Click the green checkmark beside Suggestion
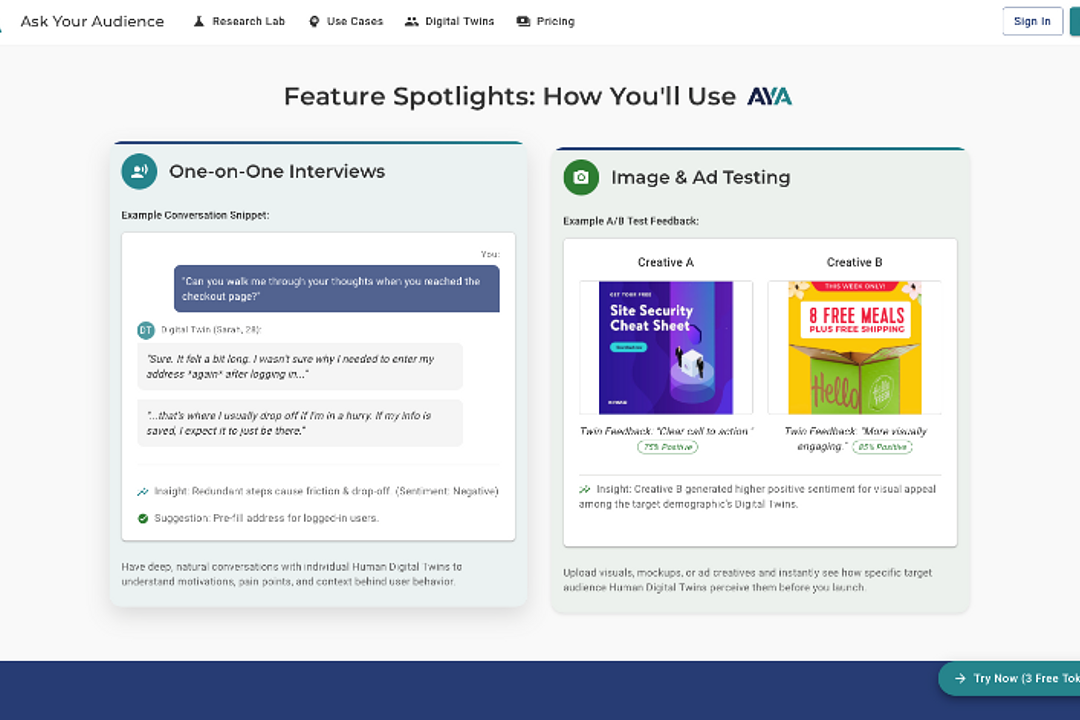The width and height of the screenshot is (1080, 720). (x=143, y=518)
